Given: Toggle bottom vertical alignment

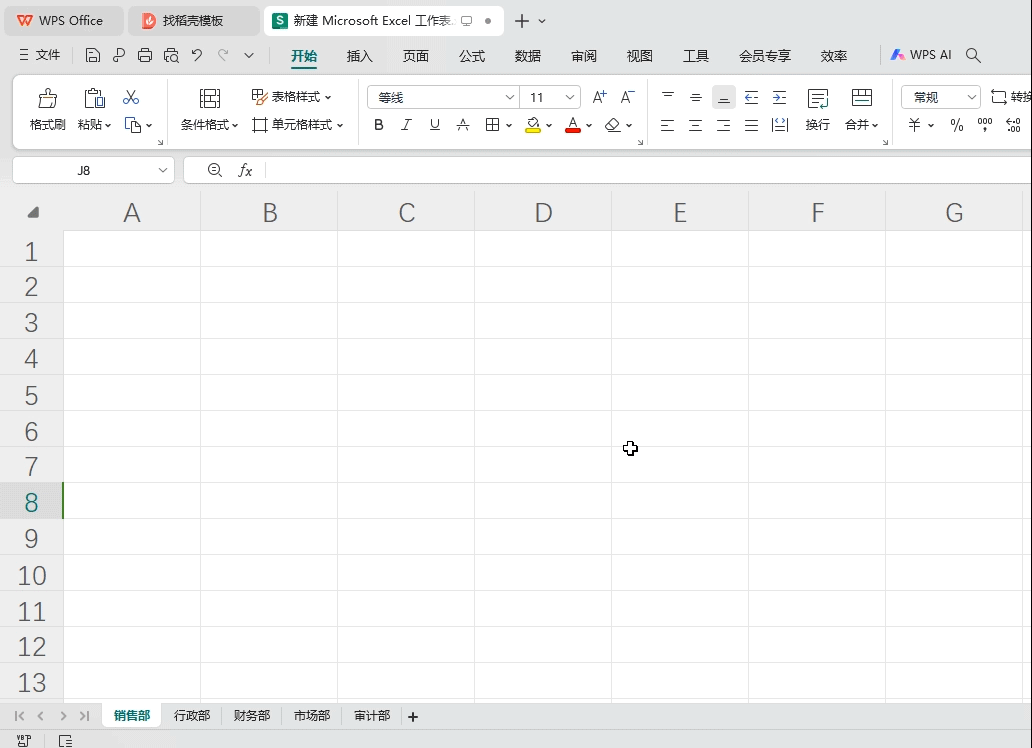Looking at the screenshot, I should 723,97.
